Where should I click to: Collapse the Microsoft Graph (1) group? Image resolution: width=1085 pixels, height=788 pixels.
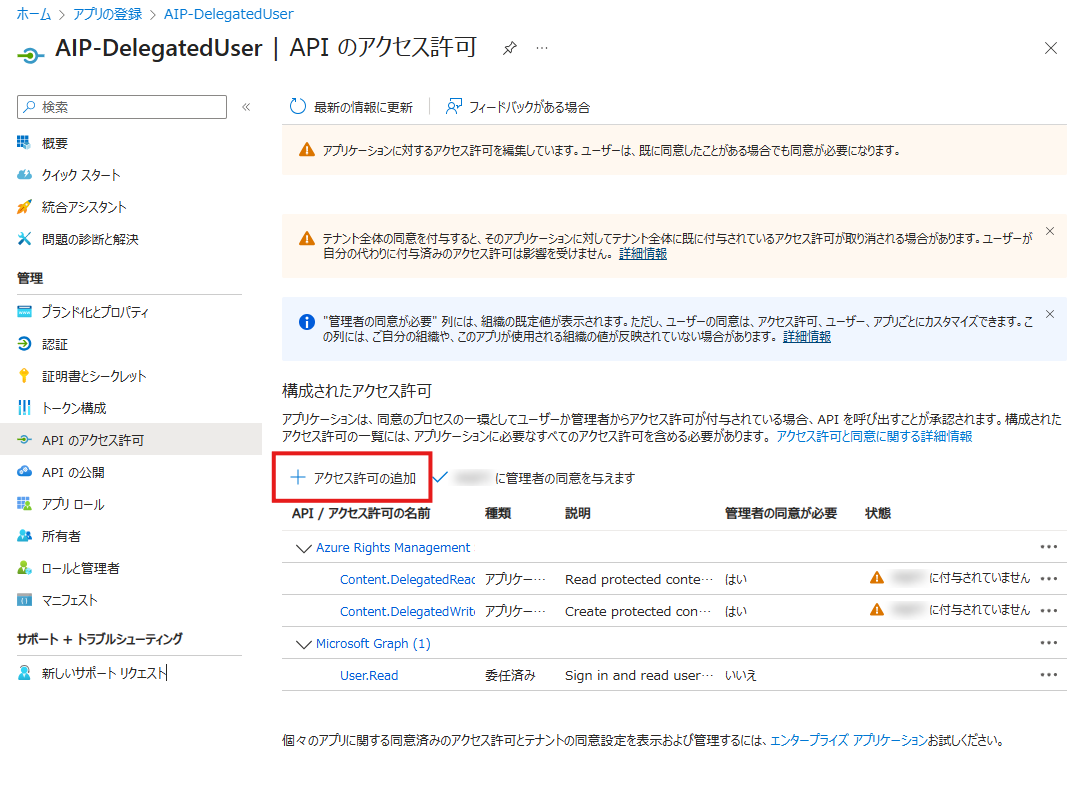[303, 644]
